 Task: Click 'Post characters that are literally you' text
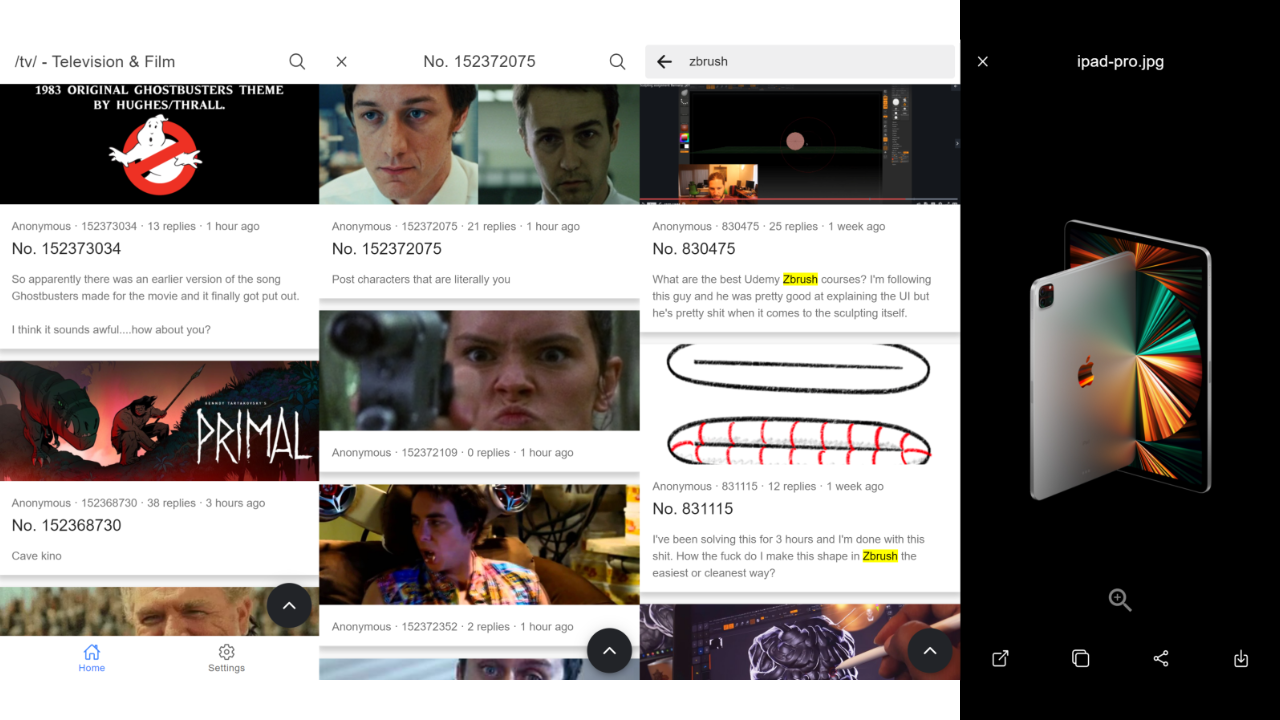(421, 279)
